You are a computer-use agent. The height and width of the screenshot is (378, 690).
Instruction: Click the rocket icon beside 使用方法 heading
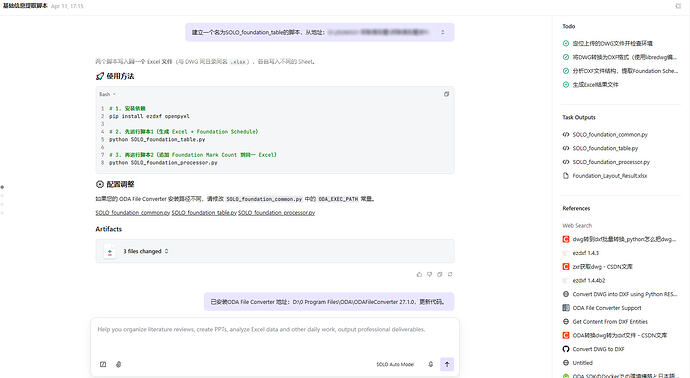[x=100, y=76]
